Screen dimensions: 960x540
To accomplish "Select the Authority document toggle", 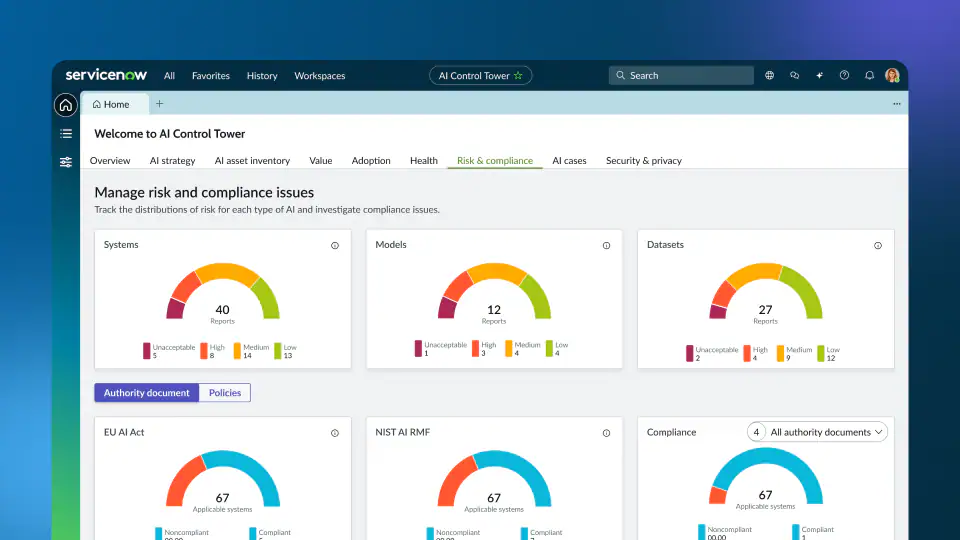I will pyautogui.click(x=147, y=393).
